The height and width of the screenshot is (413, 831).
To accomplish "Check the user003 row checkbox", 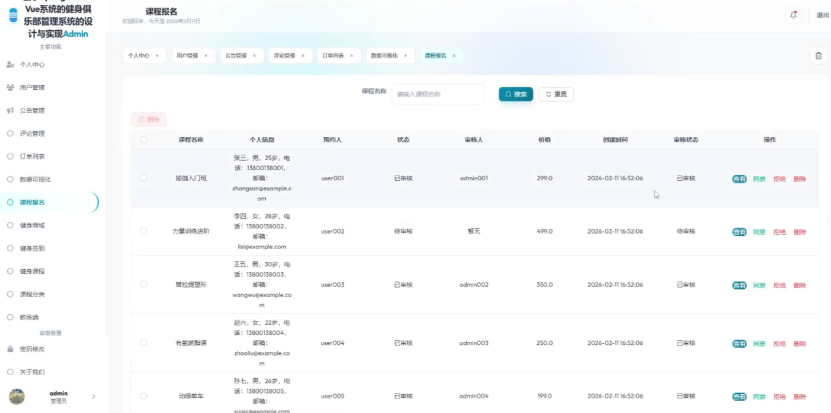I will coord(144,285).
